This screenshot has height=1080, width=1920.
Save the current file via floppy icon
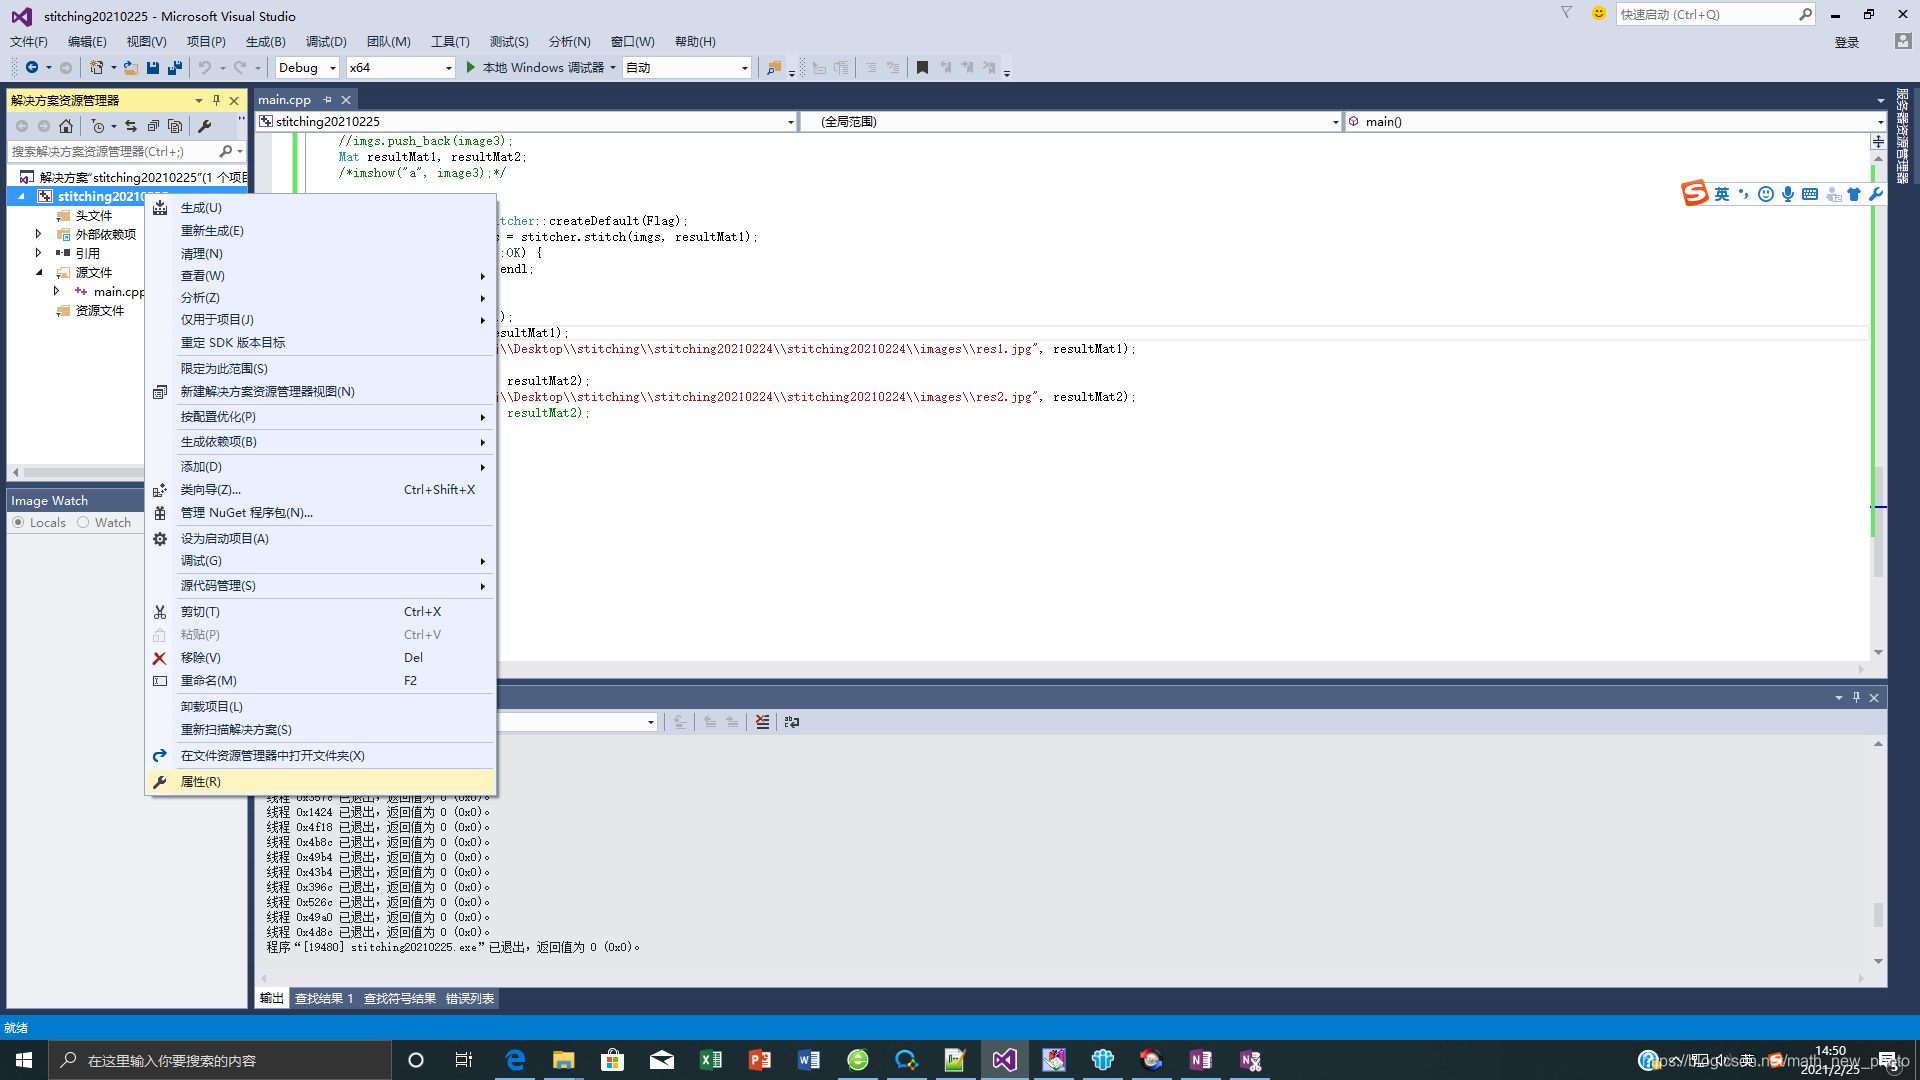tap(153, 68)
